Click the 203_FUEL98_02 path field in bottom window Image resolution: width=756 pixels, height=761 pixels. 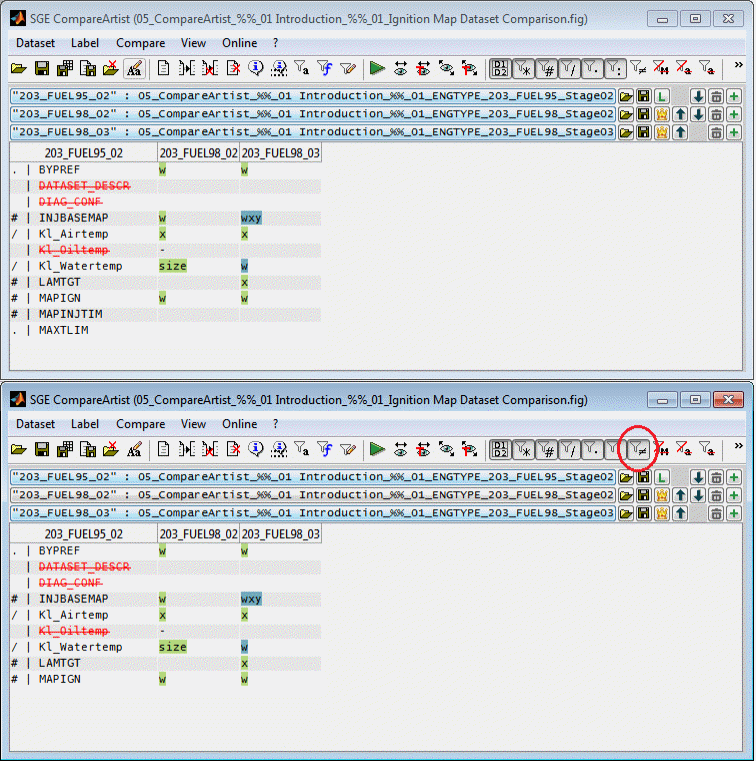tap(312, 496)
